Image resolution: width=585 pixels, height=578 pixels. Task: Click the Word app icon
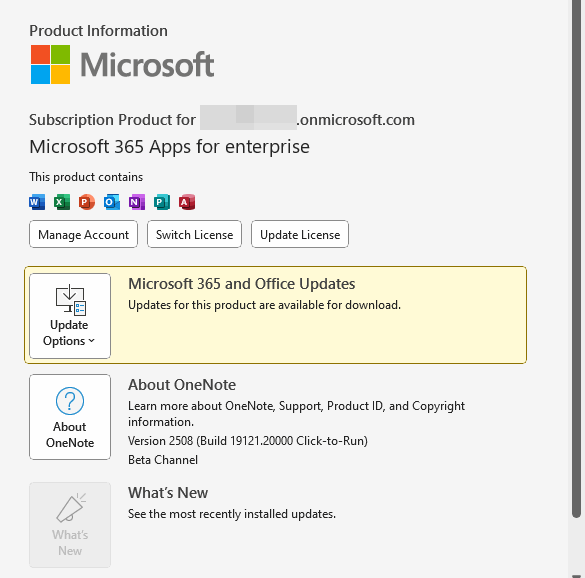click(x=37, y=202)
